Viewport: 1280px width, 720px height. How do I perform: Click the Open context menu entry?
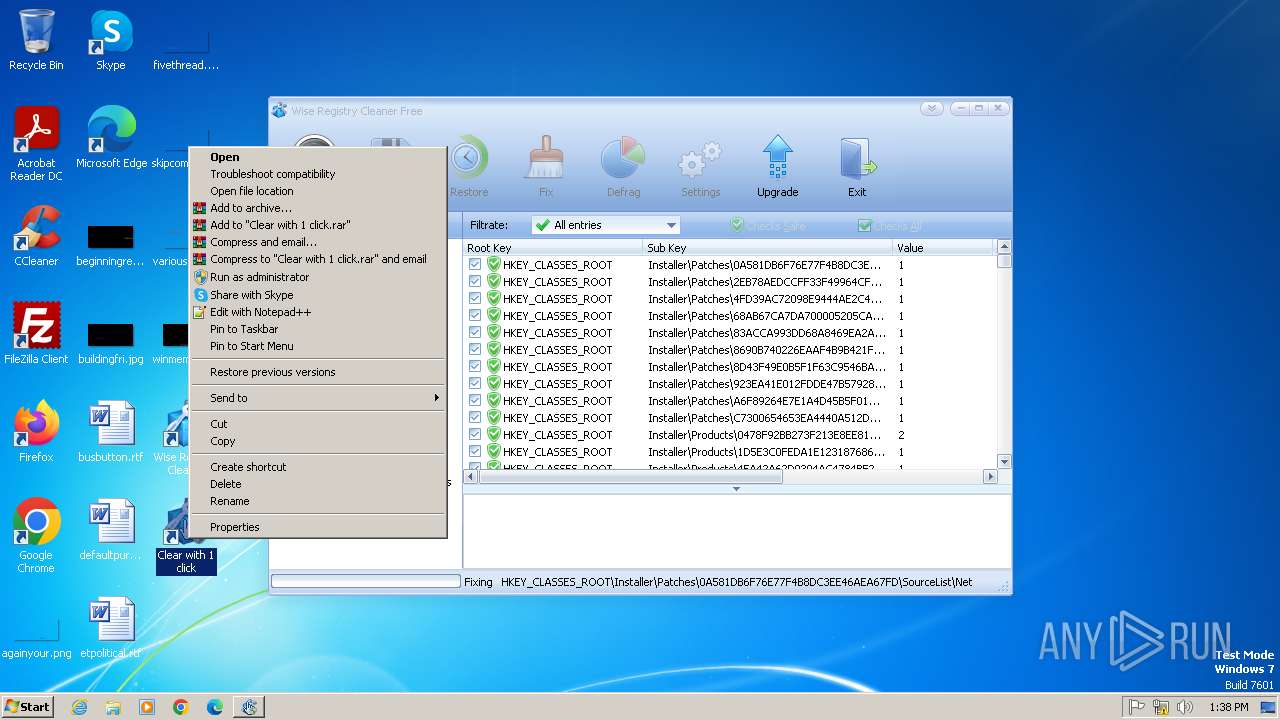[x=318, y=157]
